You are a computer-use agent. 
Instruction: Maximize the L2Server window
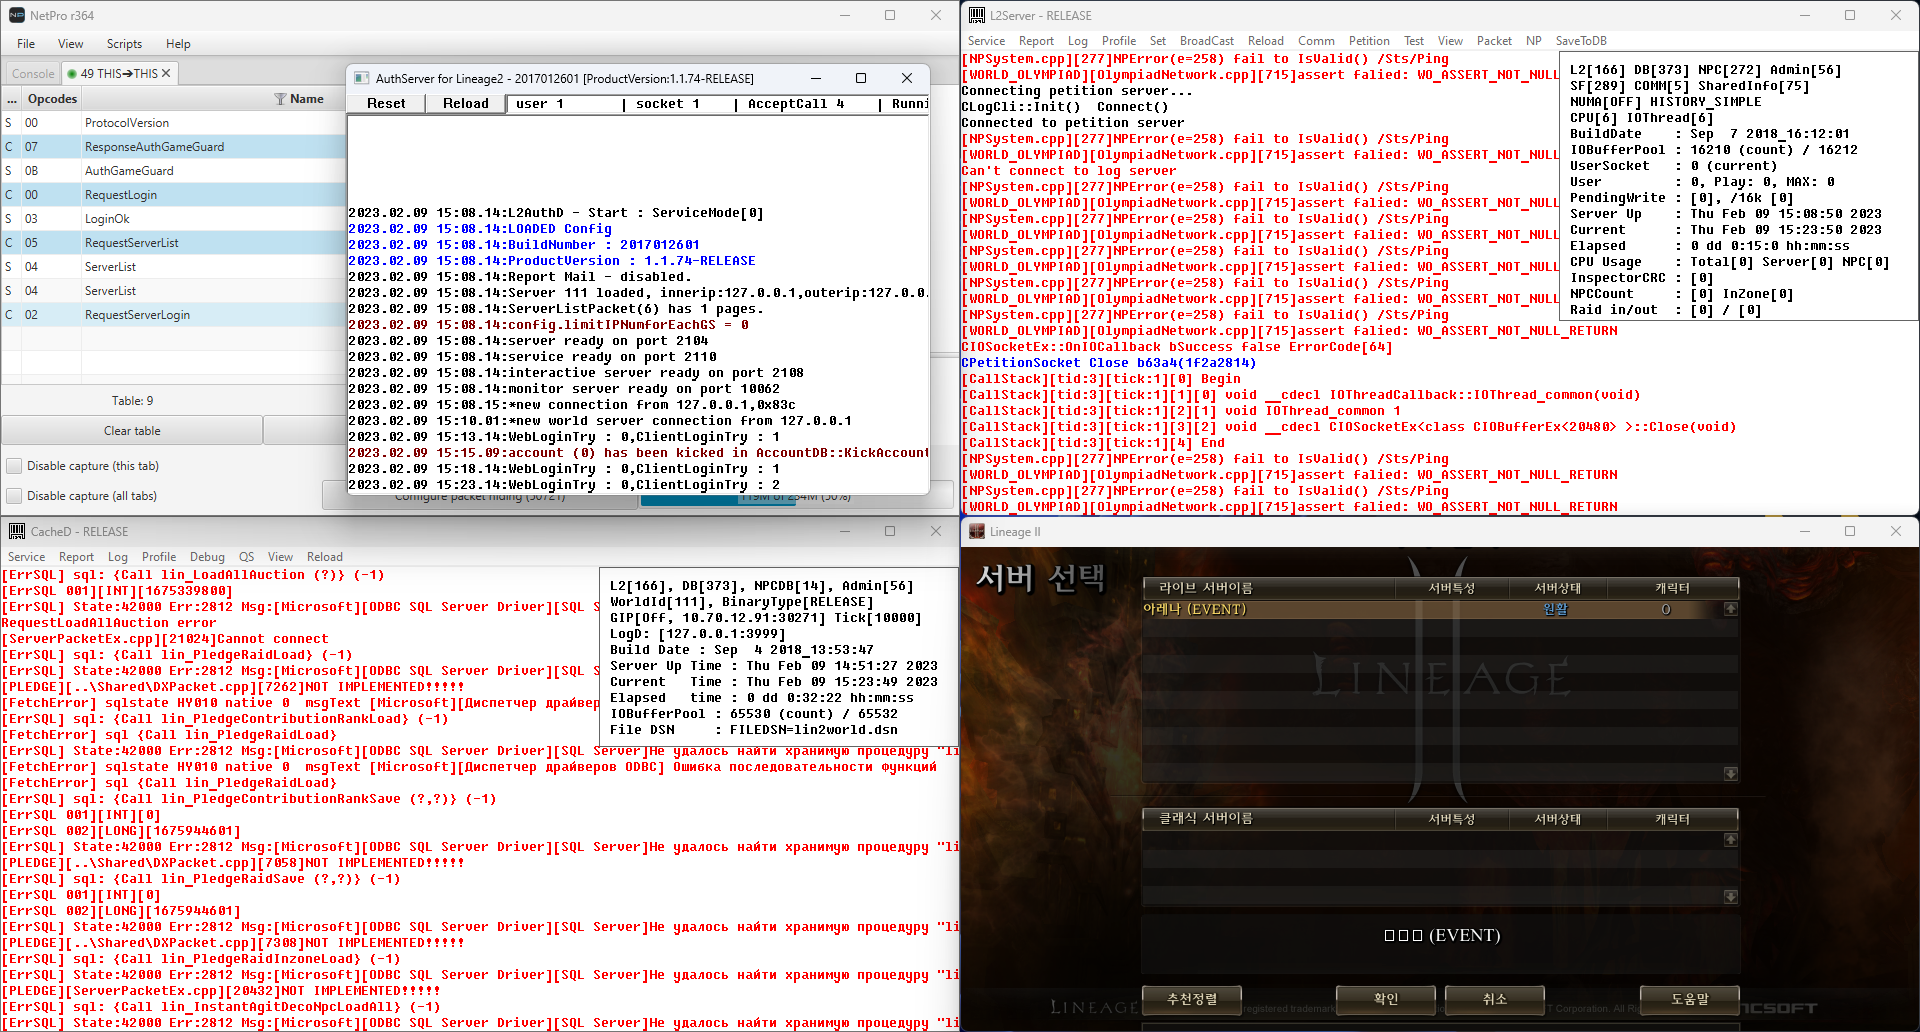click(1850, 16)
